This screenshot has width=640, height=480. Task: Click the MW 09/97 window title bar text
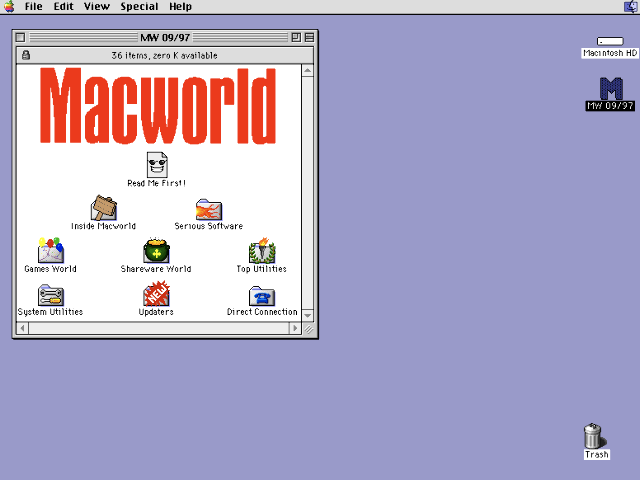165,38
